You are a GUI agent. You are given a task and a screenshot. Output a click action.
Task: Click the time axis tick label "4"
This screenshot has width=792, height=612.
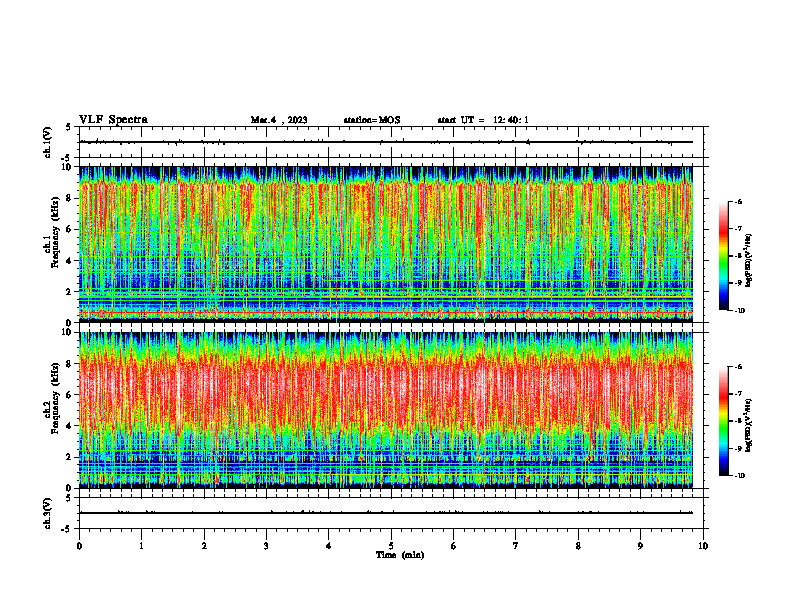(329, 546)
